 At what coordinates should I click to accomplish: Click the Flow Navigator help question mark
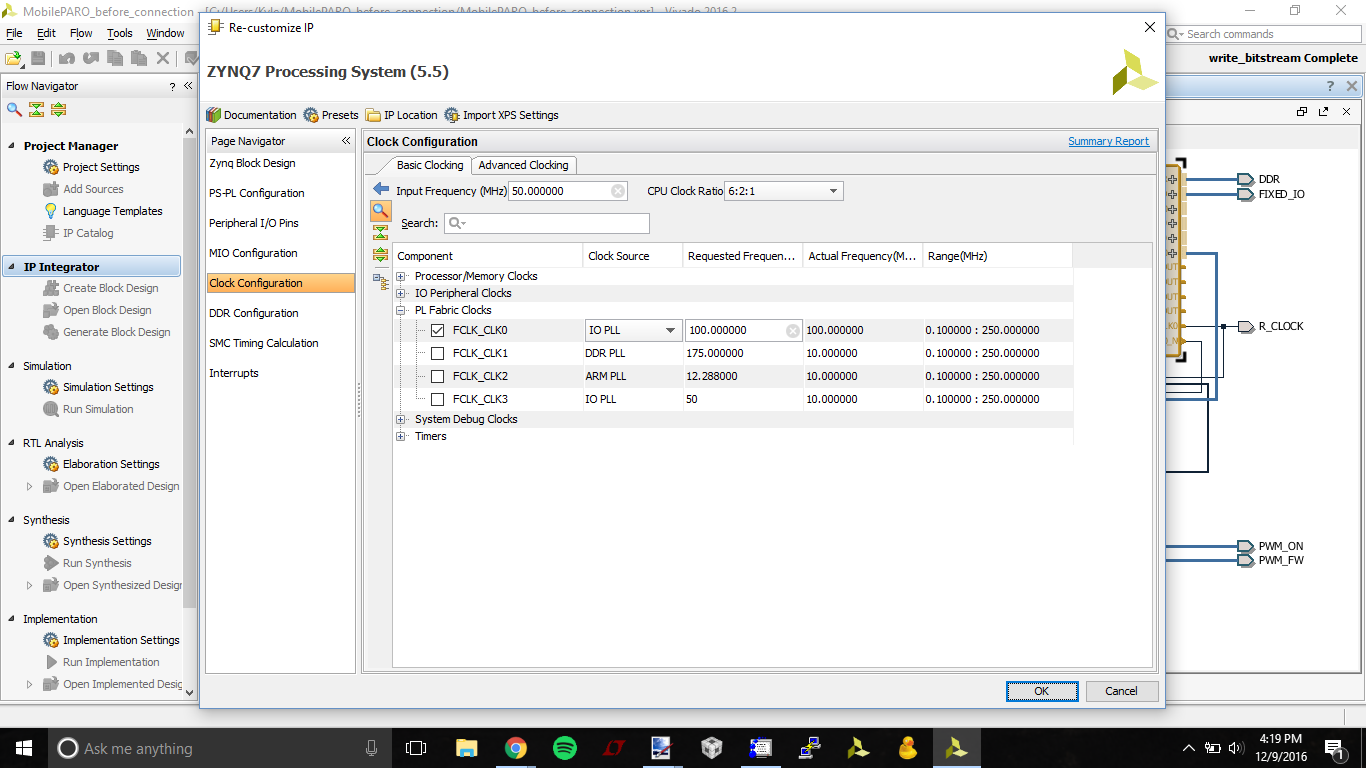click(172, 87)
